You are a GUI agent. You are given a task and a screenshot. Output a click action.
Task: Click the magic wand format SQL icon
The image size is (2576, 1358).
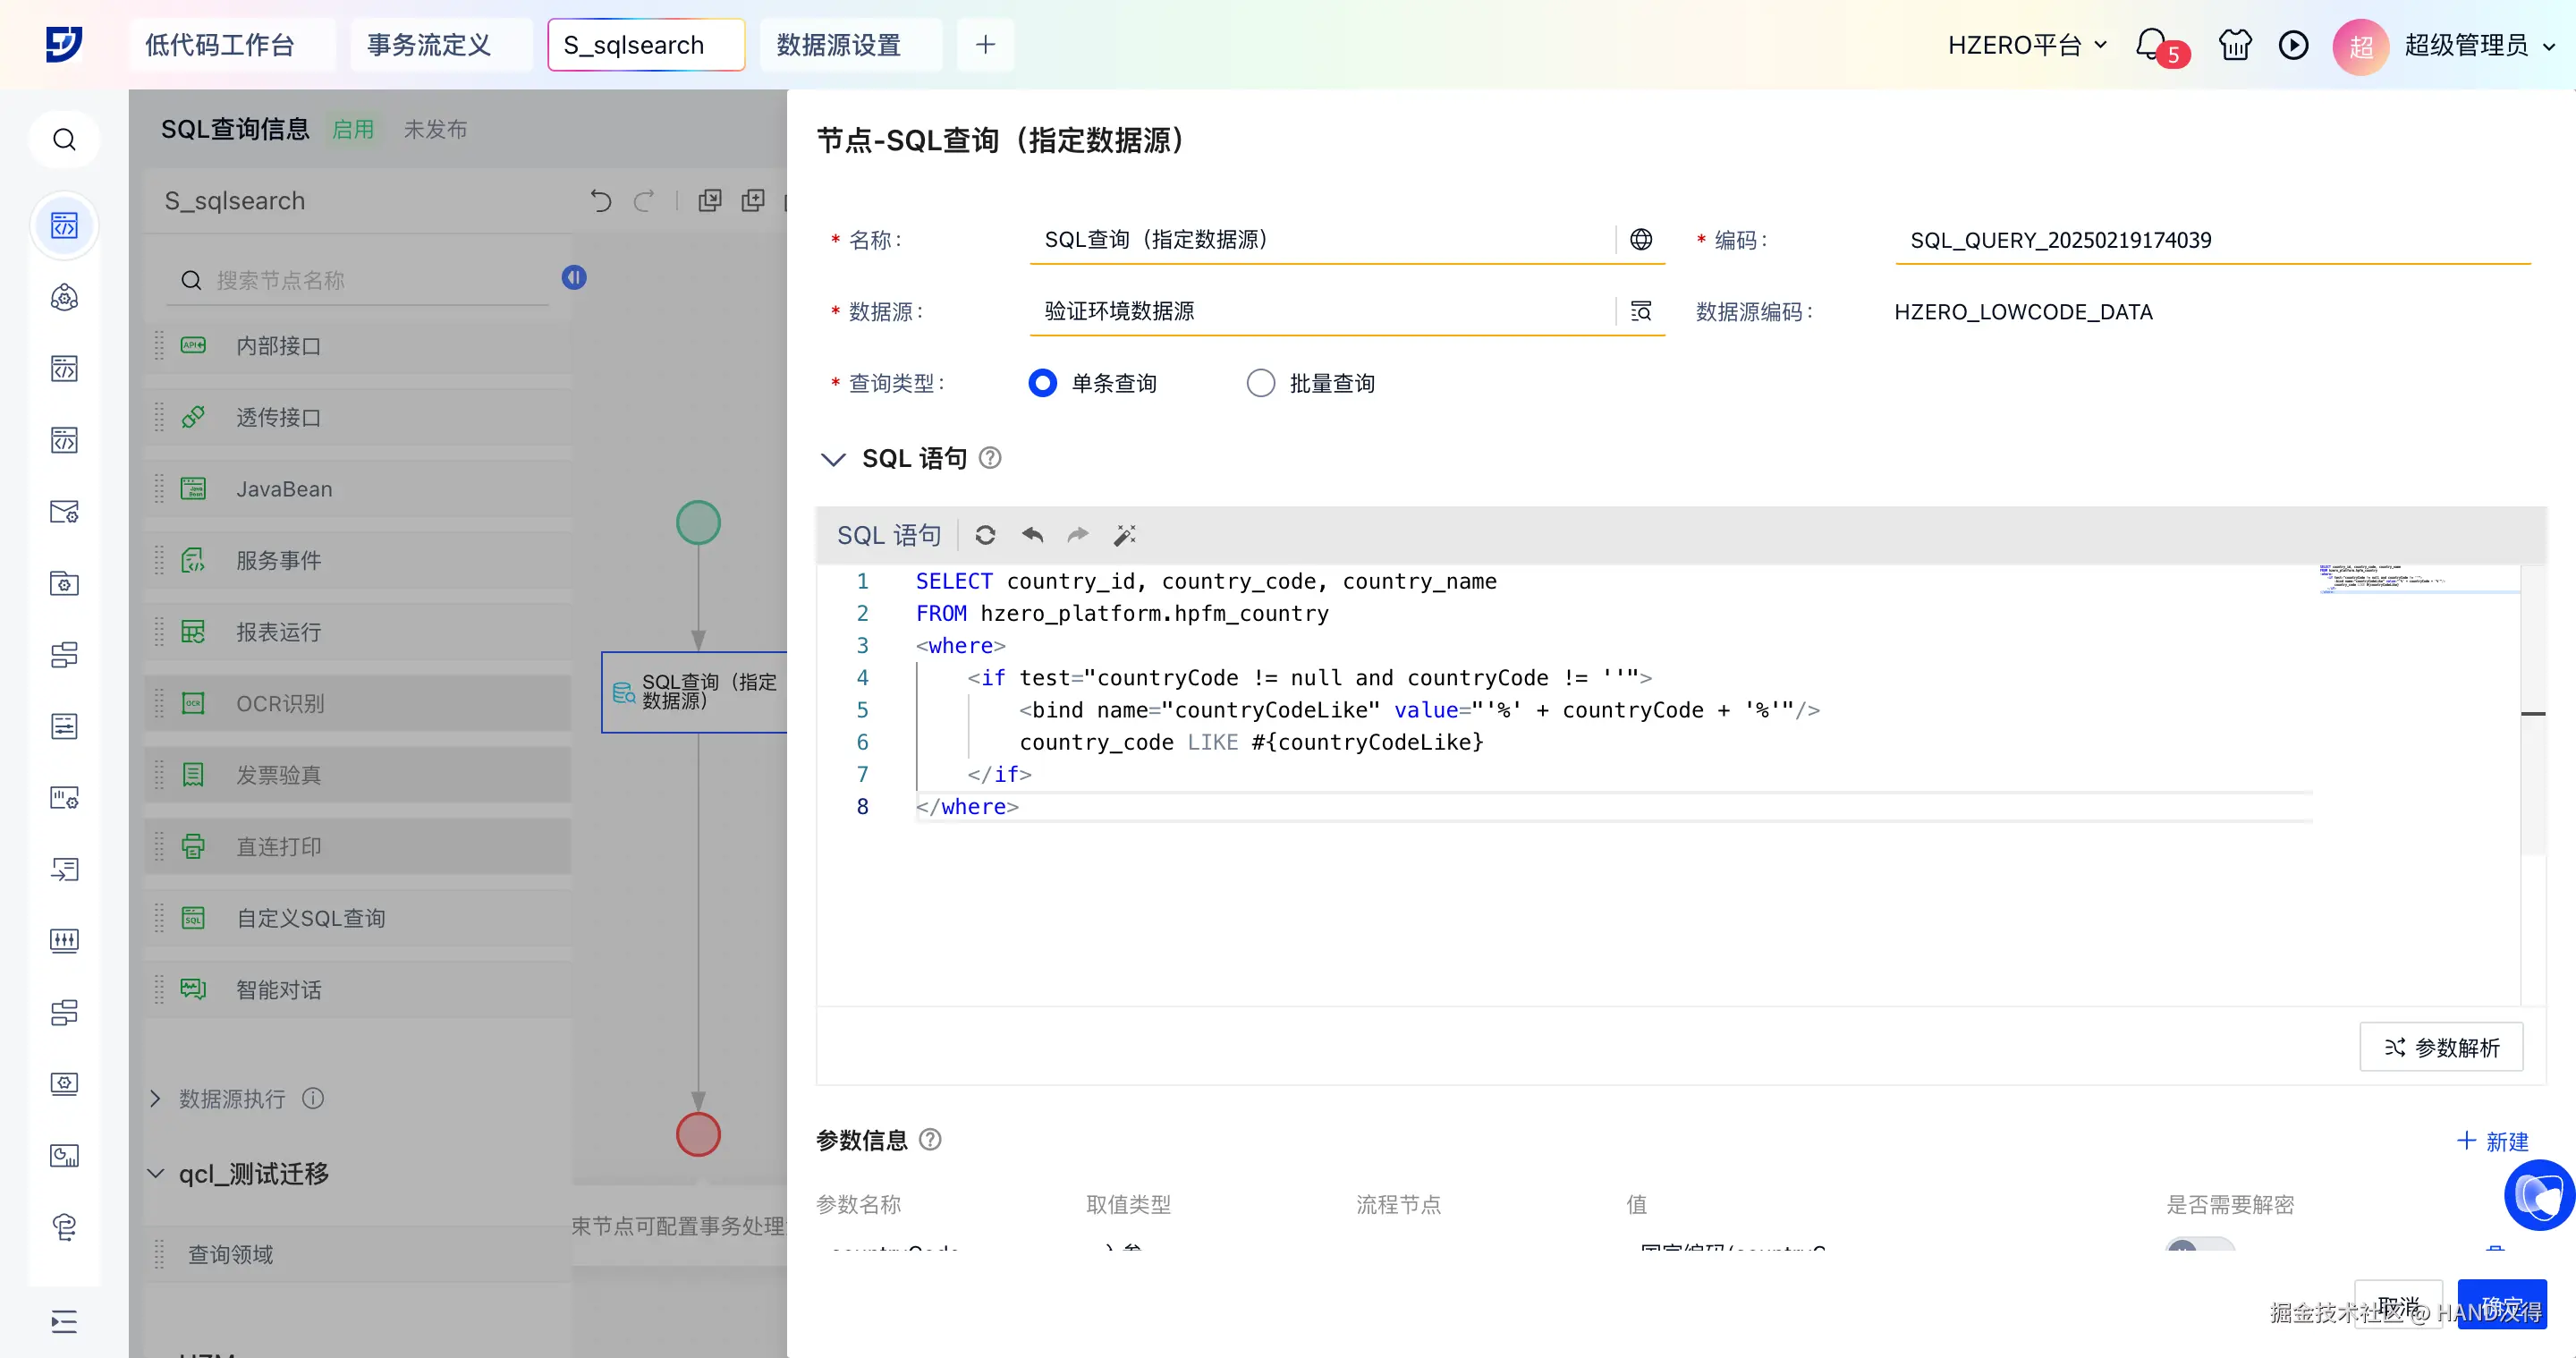click(1124, 535)
